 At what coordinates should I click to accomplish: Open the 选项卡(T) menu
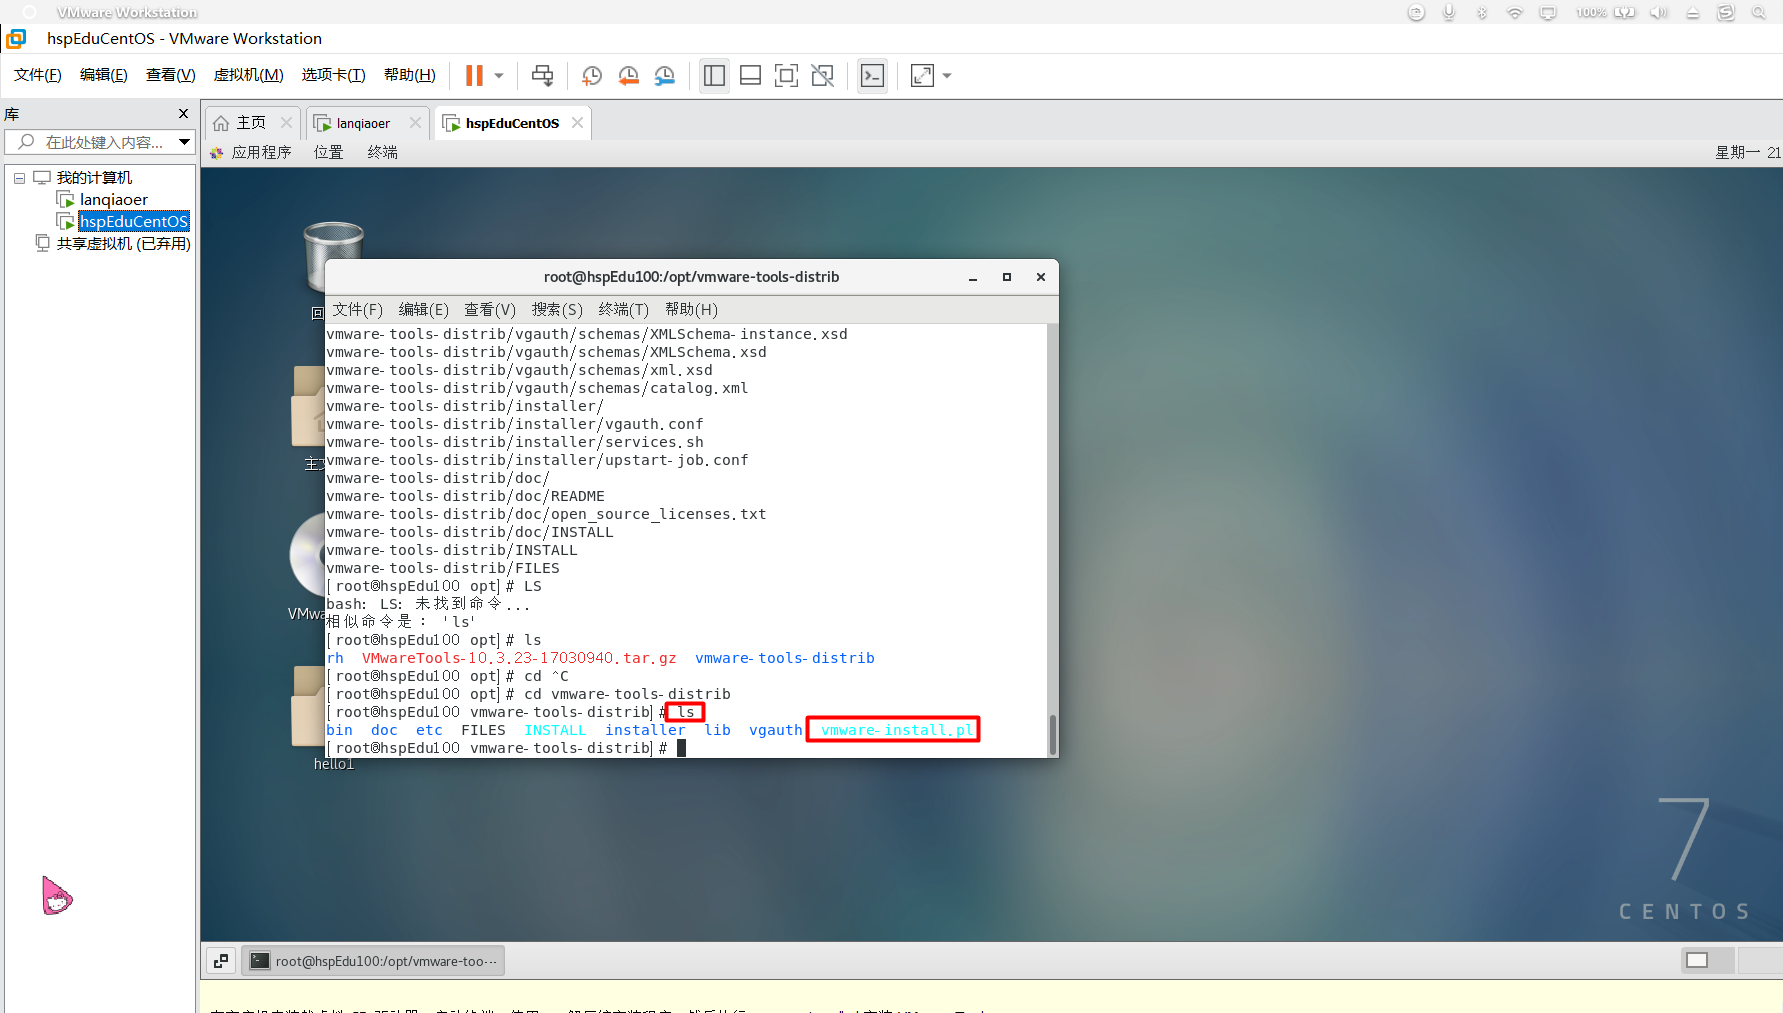tap(333, 75)
